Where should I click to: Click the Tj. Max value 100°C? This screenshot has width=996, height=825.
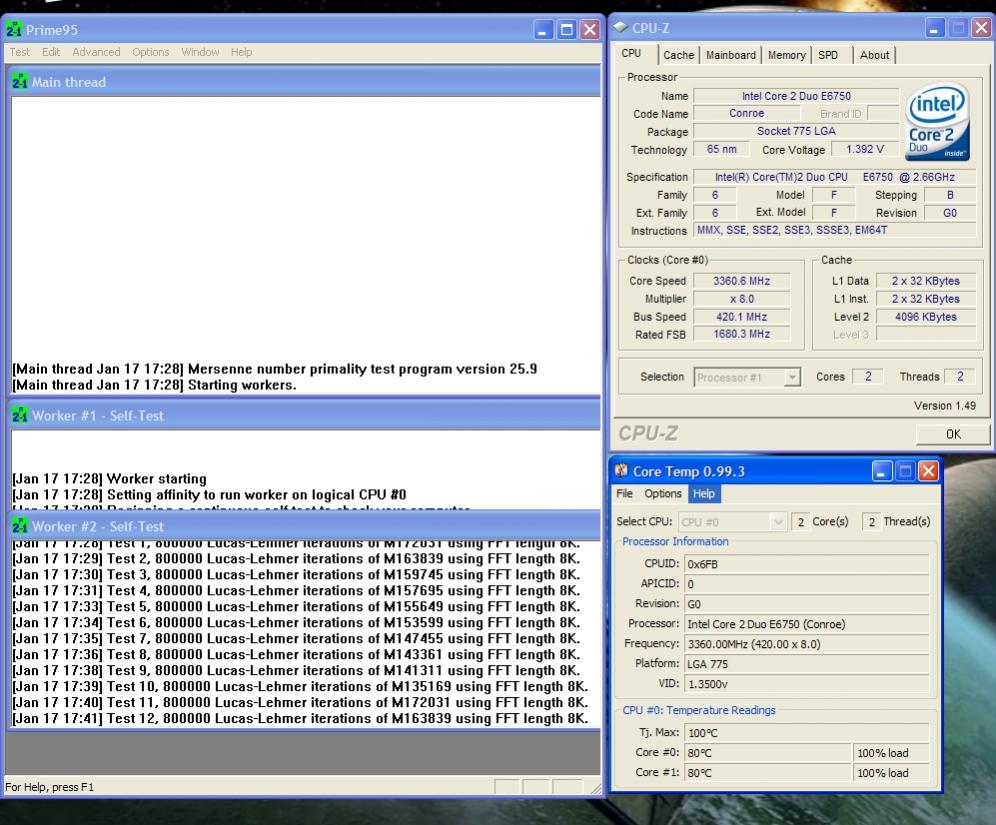806,733
